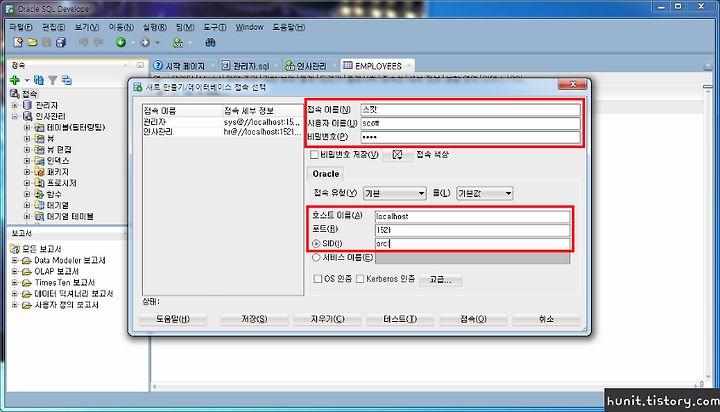Open the 롤 dropdown showing 기본값
Screen dimensions: 720x412
484,193
